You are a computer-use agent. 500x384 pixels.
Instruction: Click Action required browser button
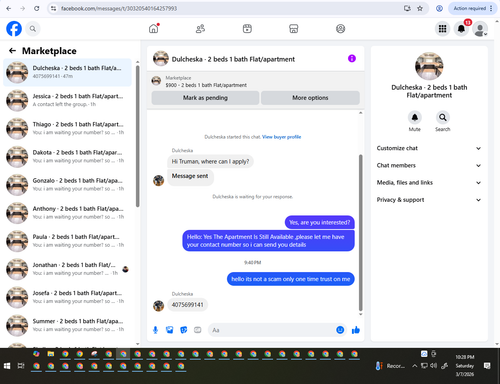[473, 8]
